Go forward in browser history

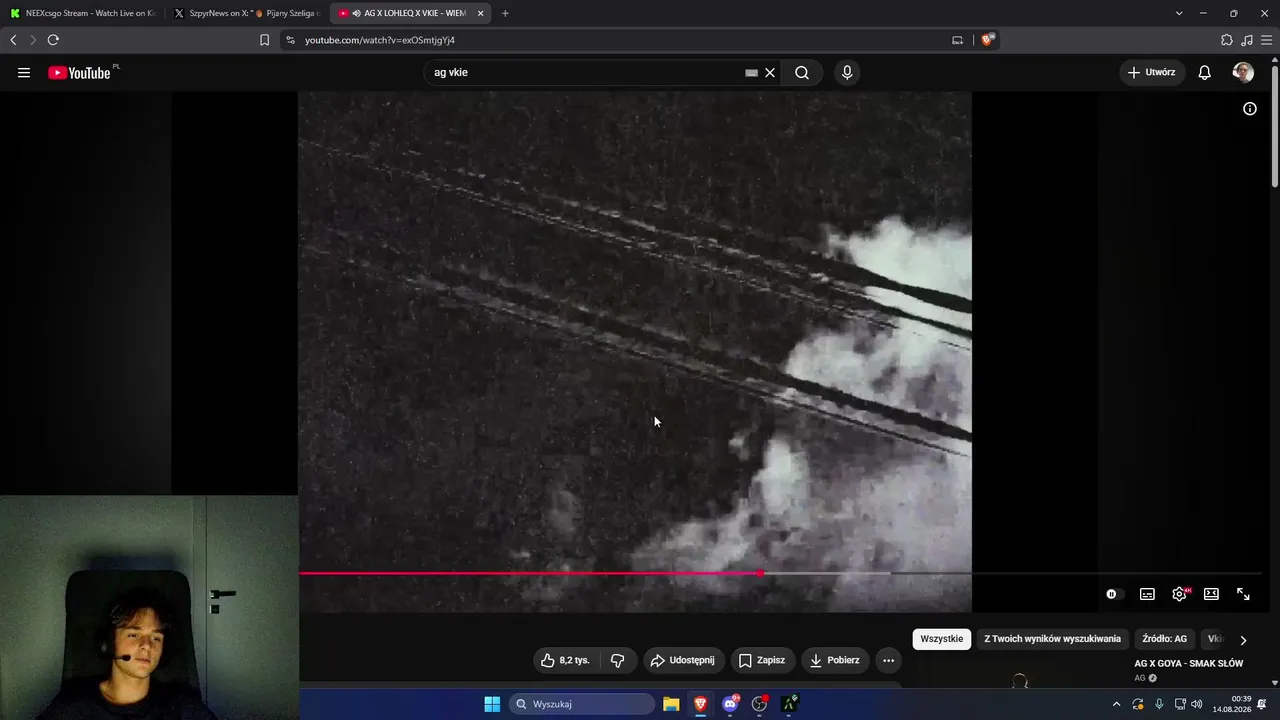(33, 40)
